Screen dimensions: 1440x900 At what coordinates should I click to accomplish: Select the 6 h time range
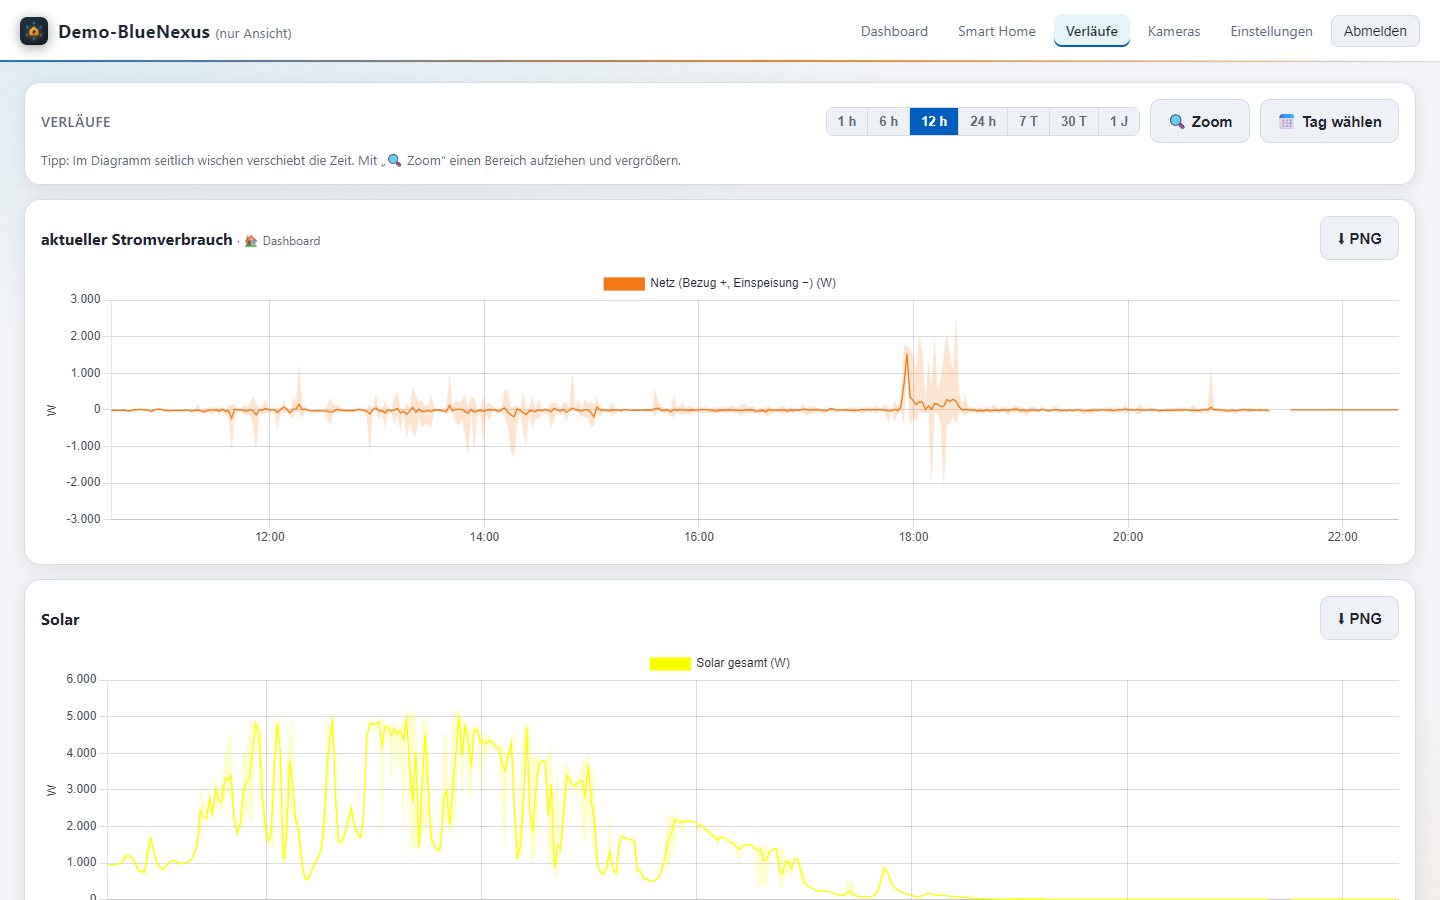(x=889, y=122)
